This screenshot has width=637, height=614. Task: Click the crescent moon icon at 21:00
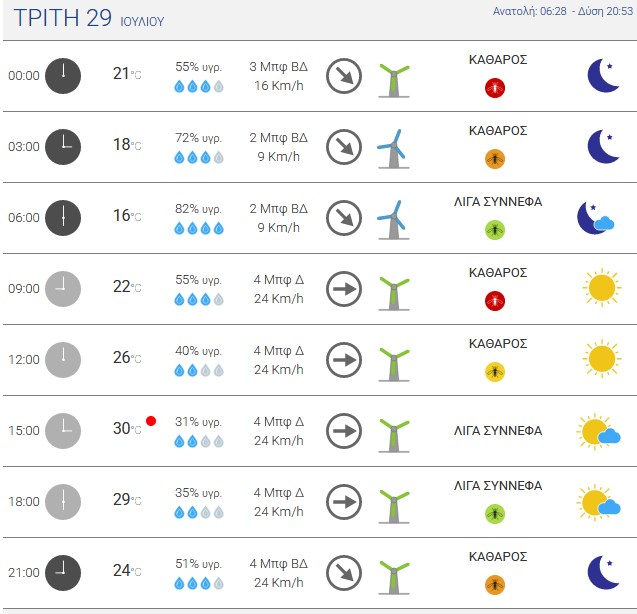(604, 572)
